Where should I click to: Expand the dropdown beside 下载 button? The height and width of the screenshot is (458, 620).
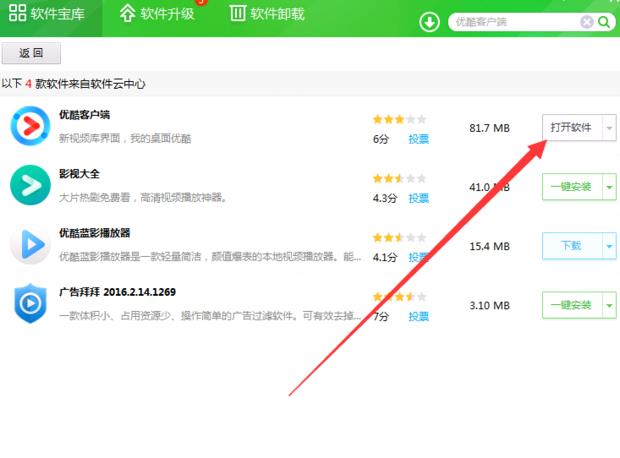coord(609,246)
